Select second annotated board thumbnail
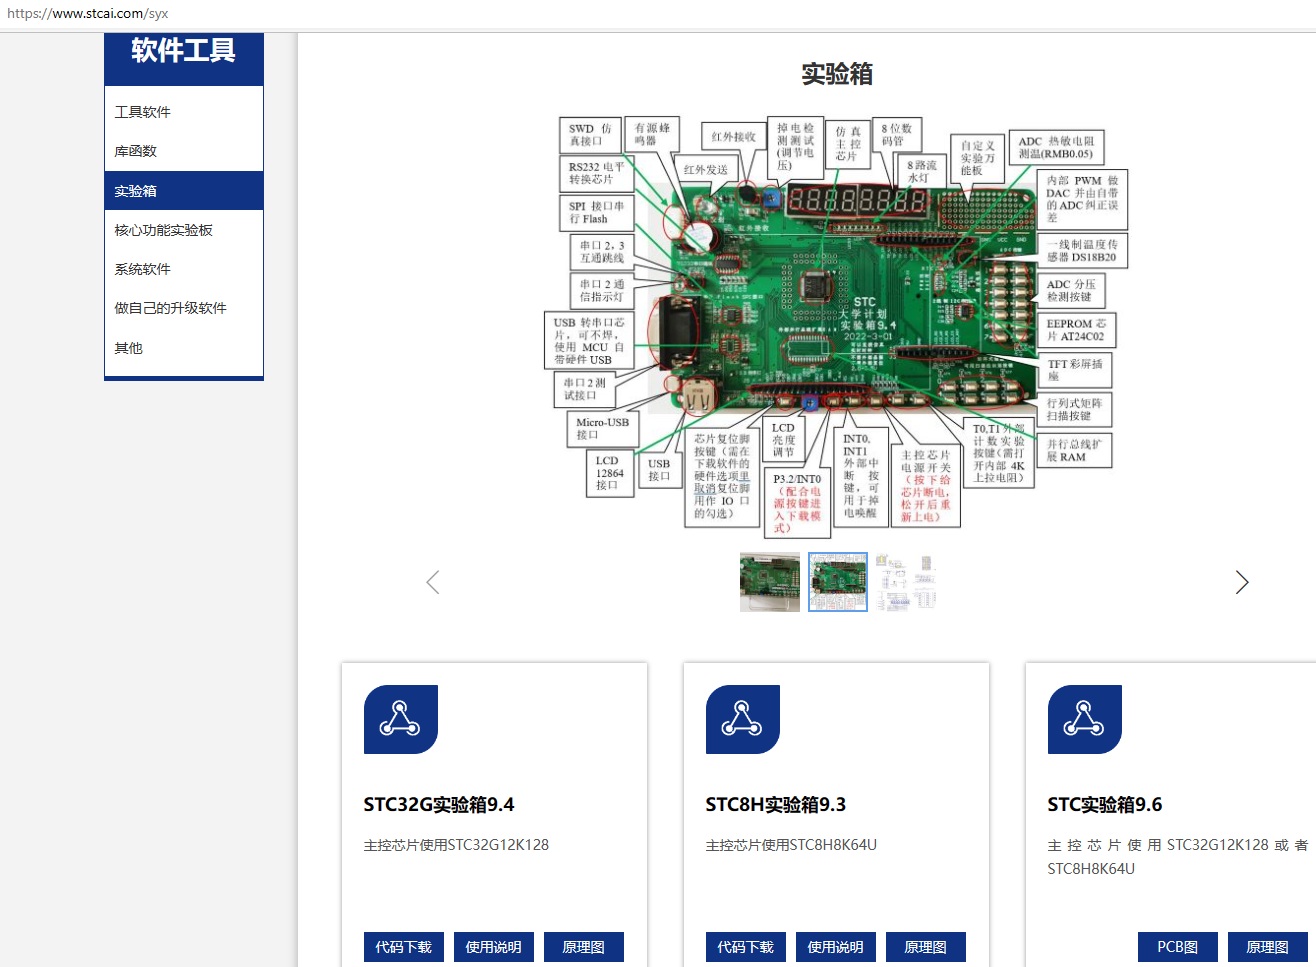This screenshot has width=1316, height=967. (838, 582)
